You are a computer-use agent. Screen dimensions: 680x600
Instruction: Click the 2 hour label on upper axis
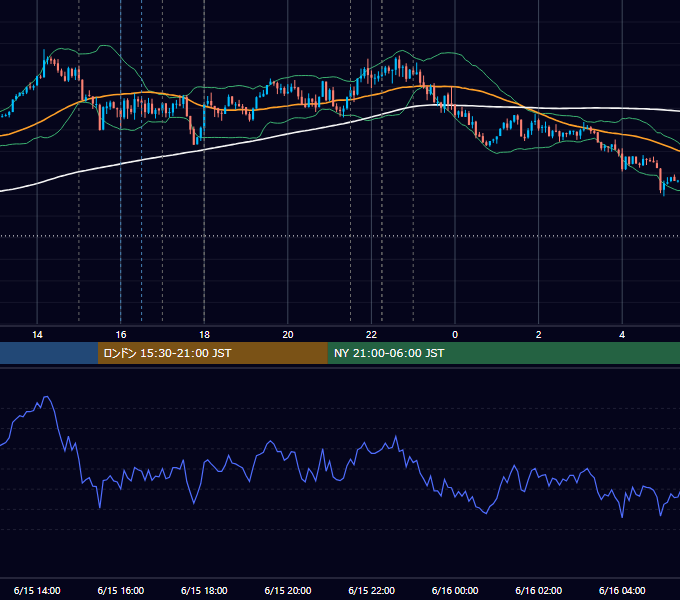[539, 335]
